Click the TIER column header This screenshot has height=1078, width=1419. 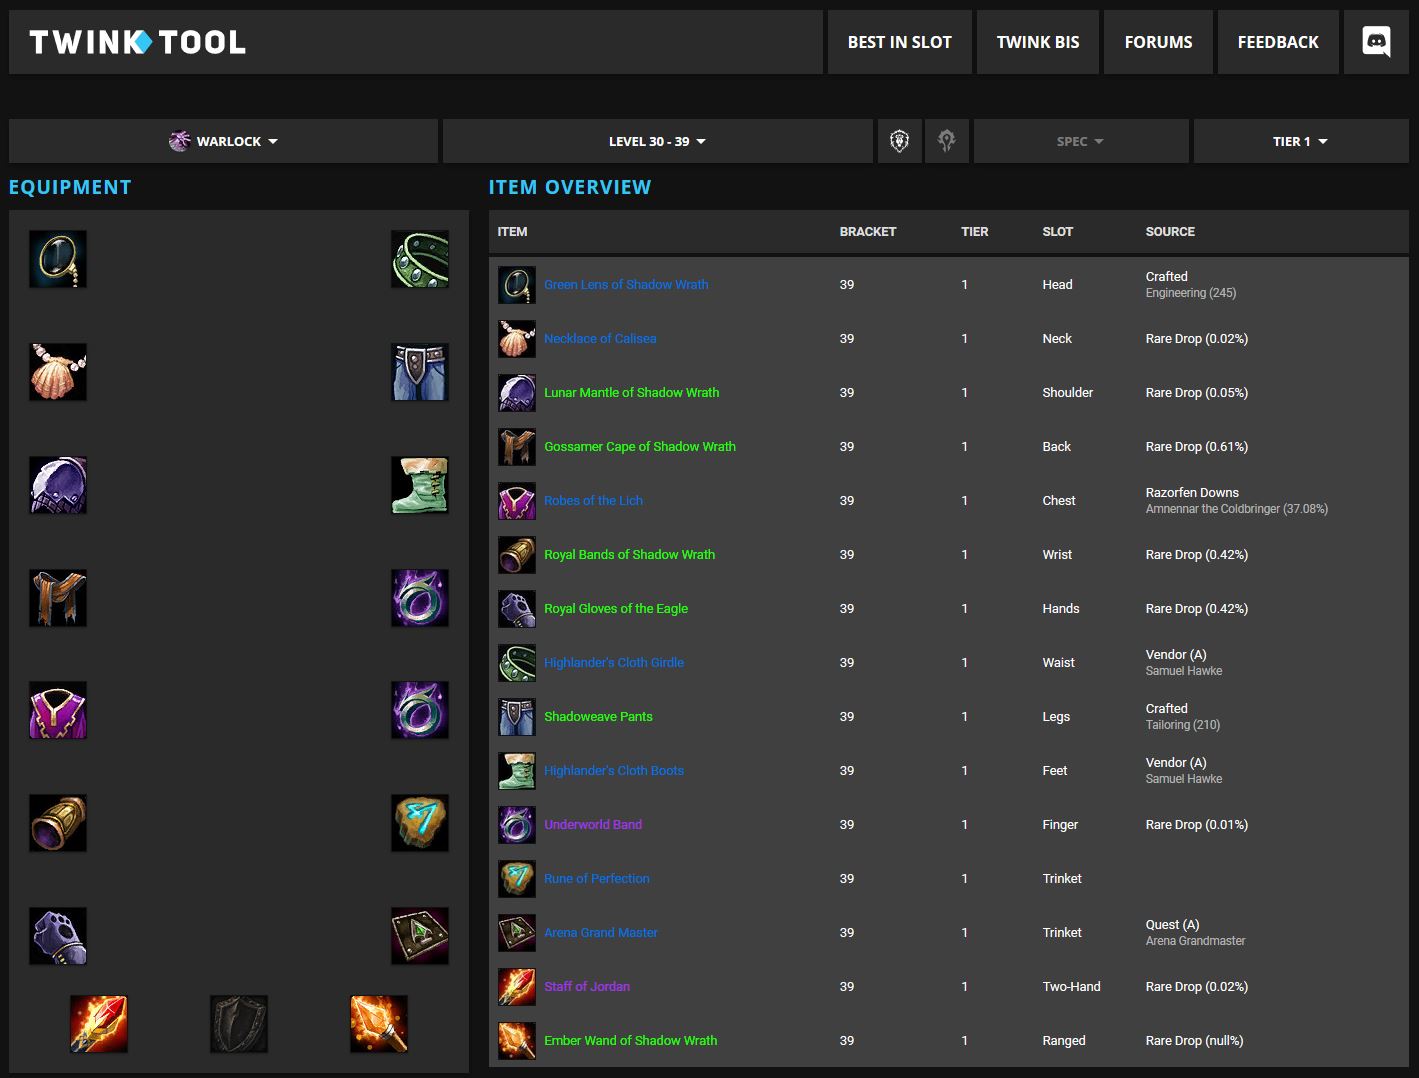(975, 232)
